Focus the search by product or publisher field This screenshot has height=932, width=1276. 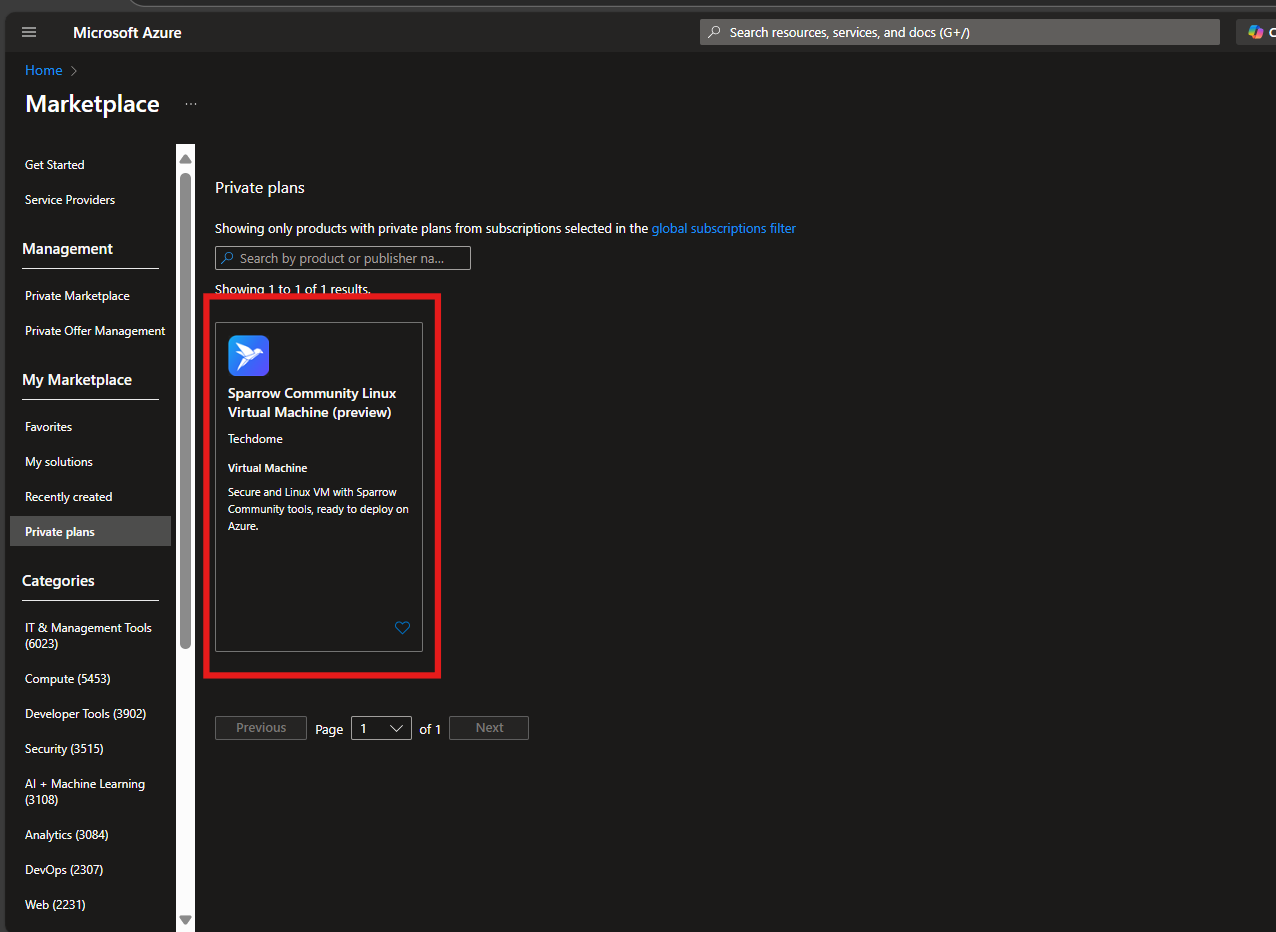(x=343, y=258)
